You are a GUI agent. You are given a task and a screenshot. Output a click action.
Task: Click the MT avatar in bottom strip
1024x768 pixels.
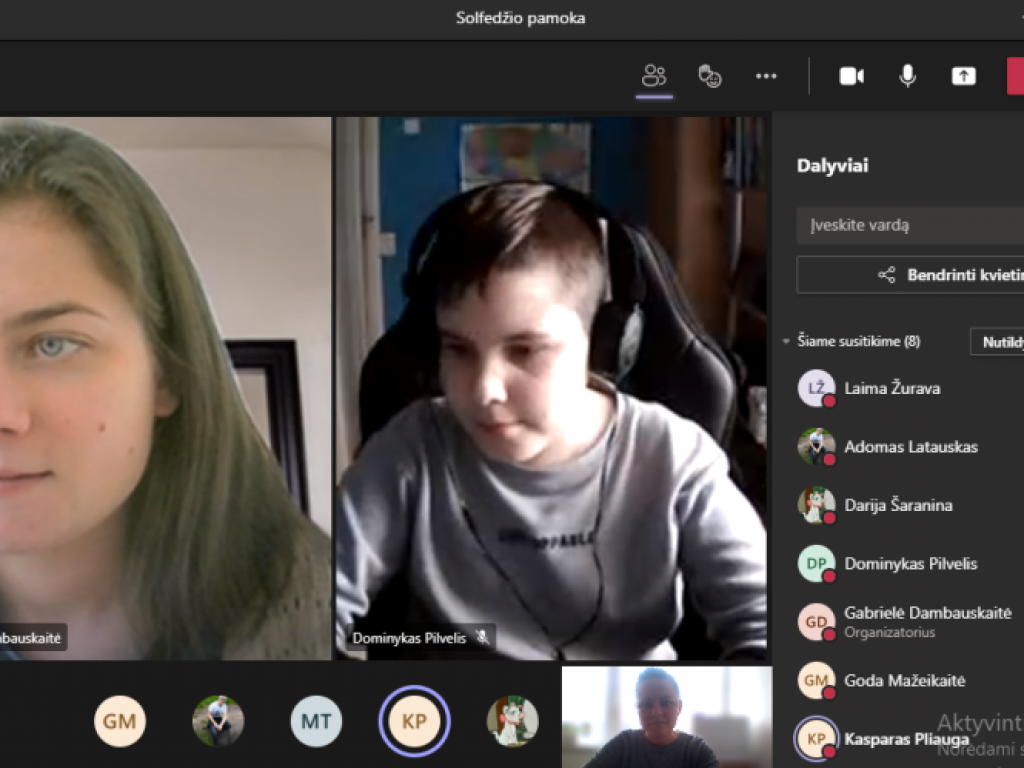tap(316, 721)
